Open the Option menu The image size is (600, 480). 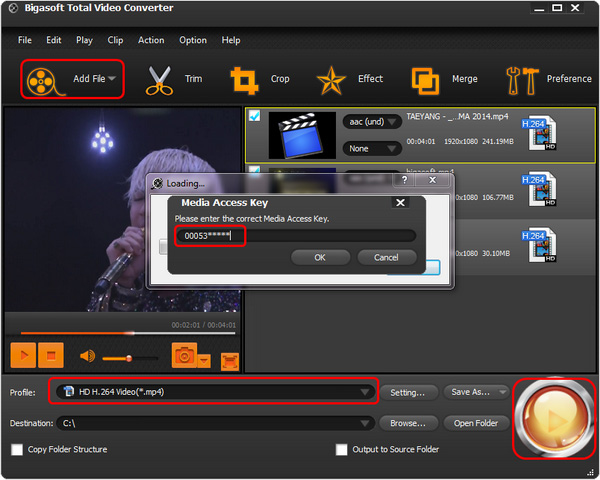(x=193, y=40)
